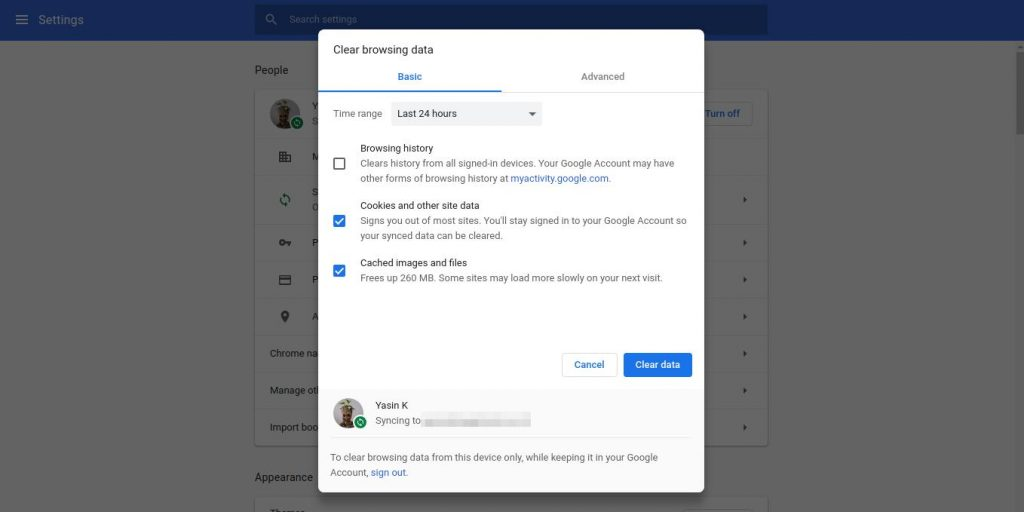Open the Settings hamburger menu
The width and height of the screenshot is (1024, 512).
[x=22, y=20]
